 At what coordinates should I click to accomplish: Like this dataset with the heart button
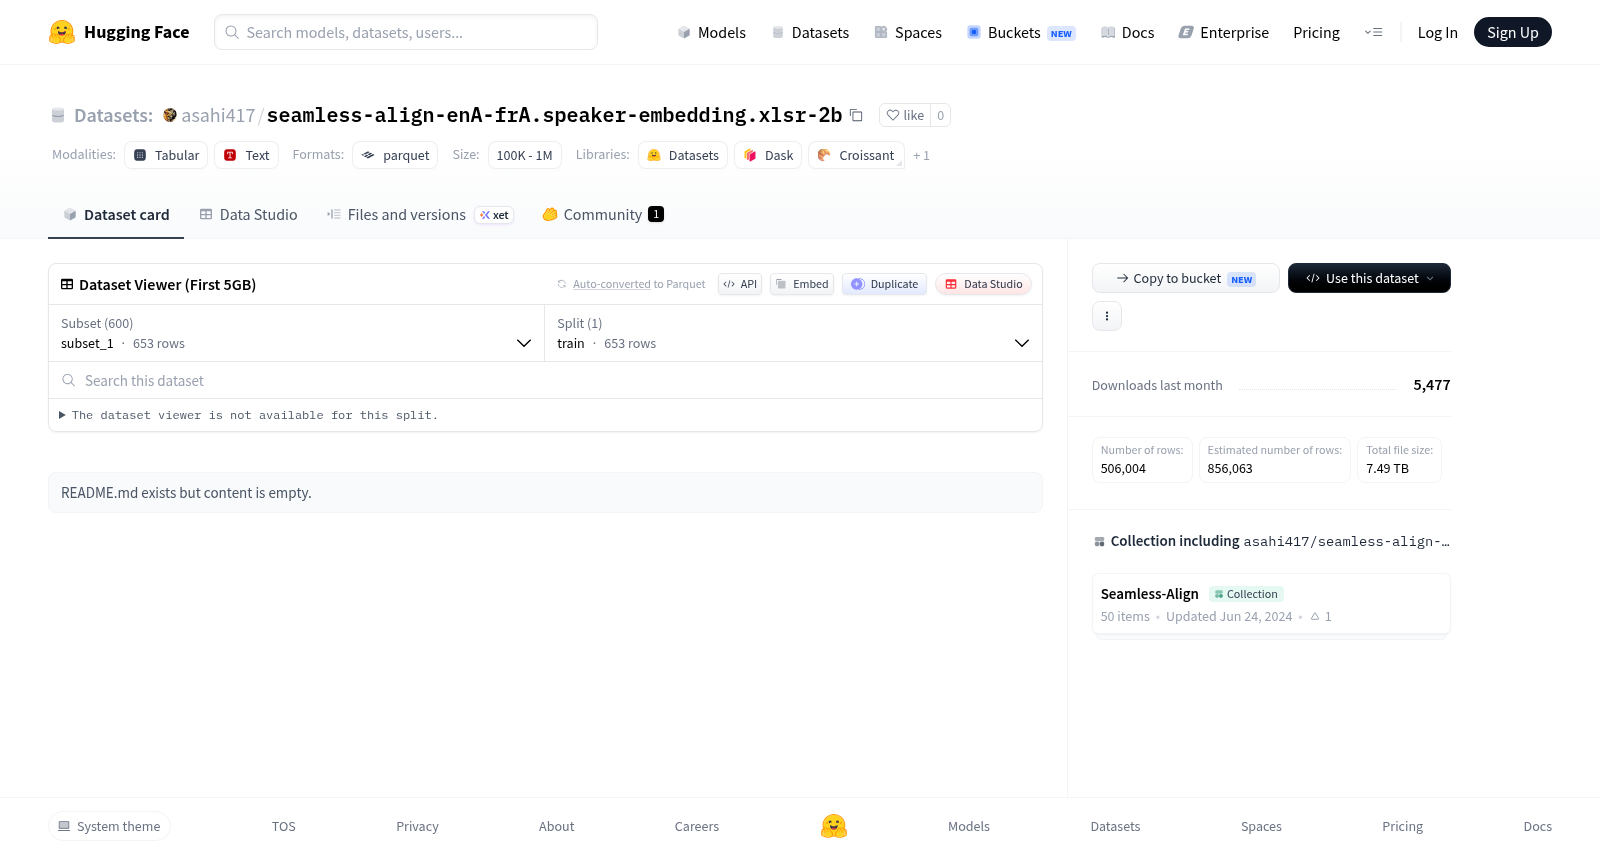tap(905, 115)
